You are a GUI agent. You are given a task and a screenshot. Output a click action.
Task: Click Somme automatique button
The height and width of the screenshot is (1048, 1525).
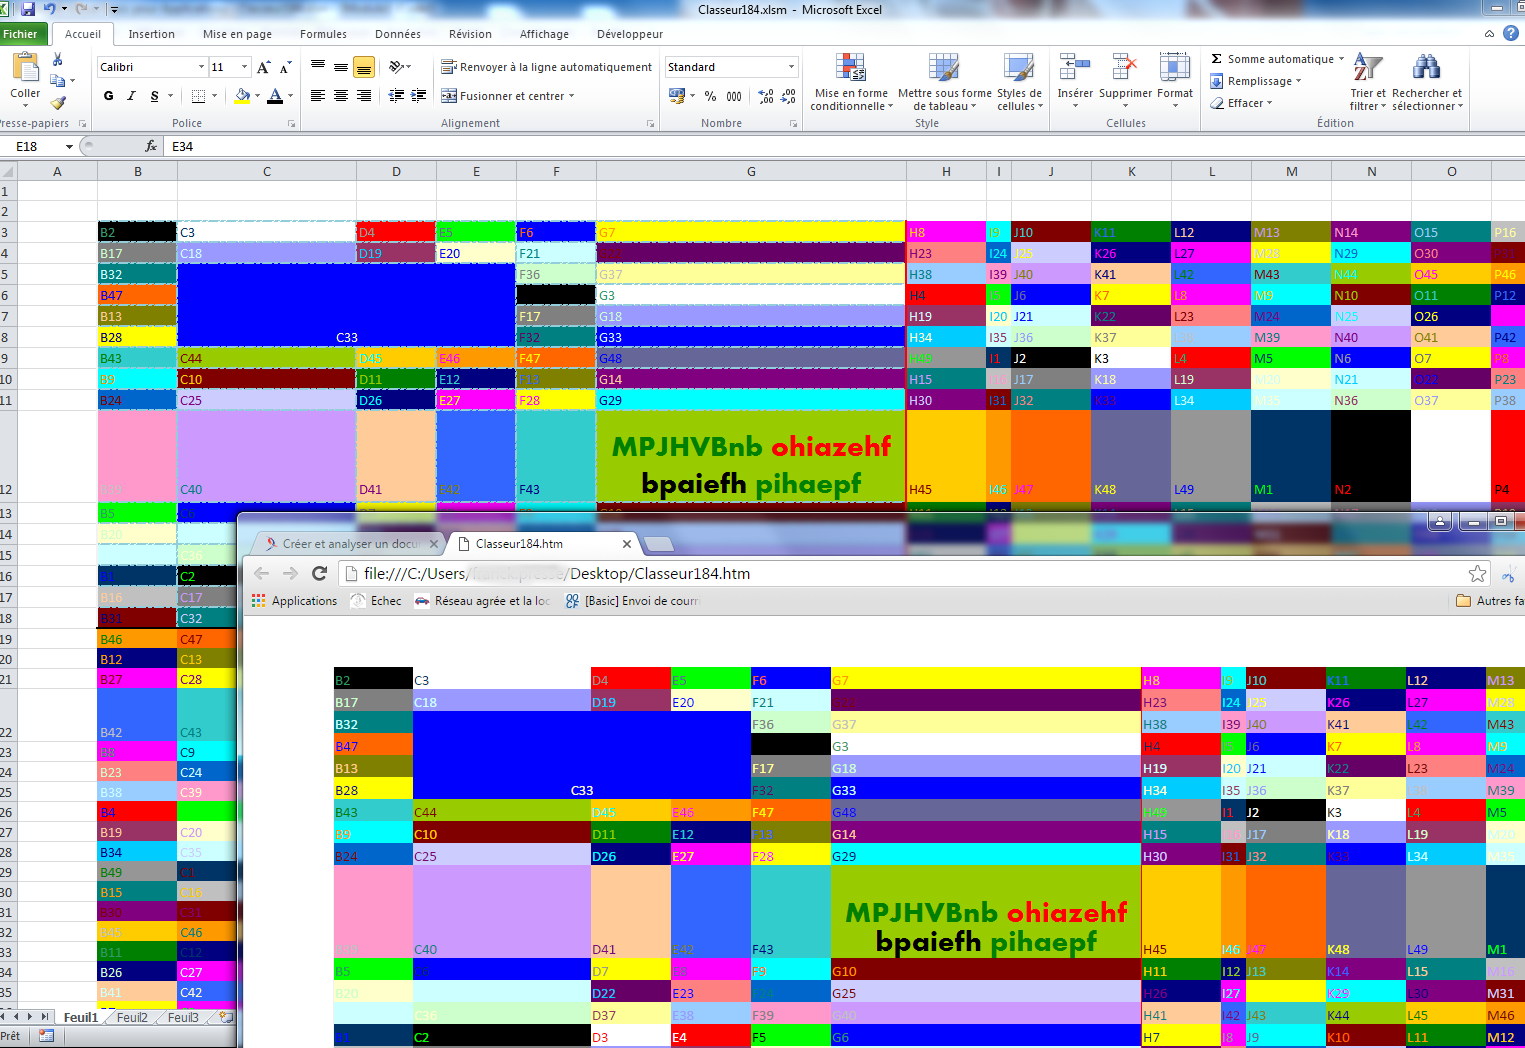tap(1277, 59)
